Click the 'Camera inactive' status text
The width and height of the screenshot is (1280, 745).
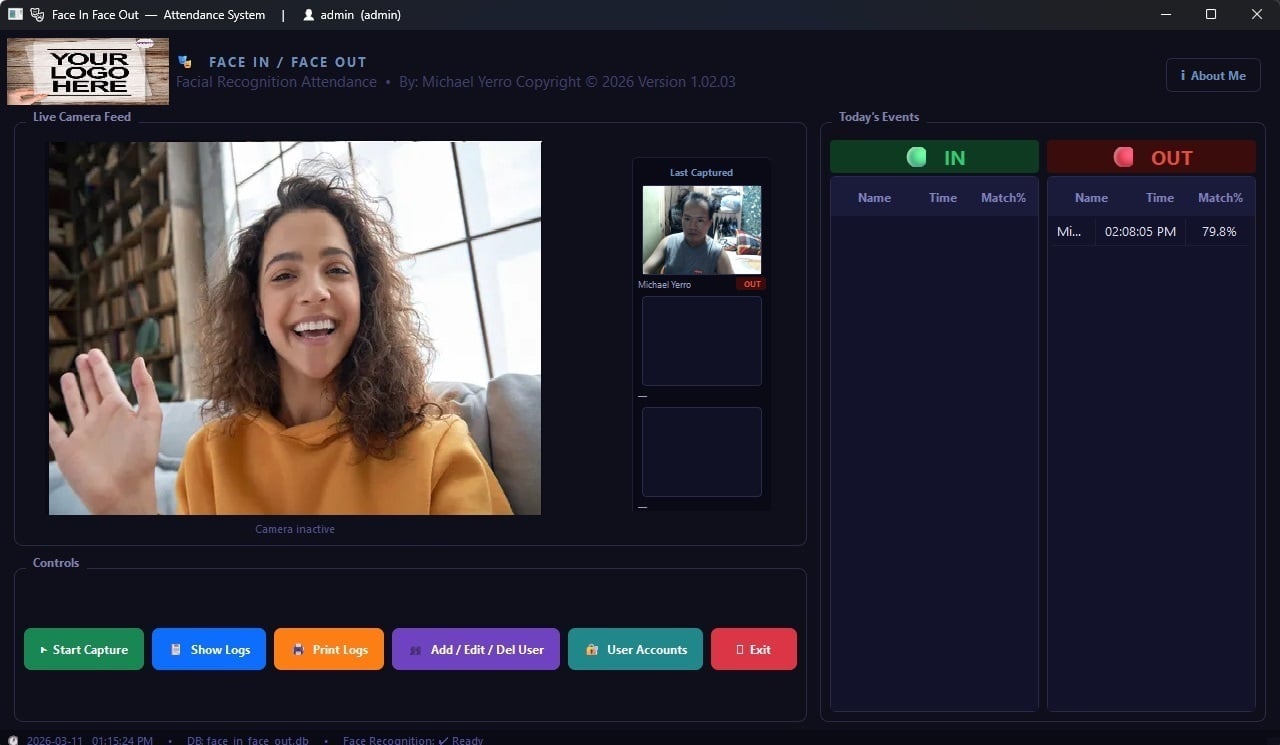[x=295, y=529]
